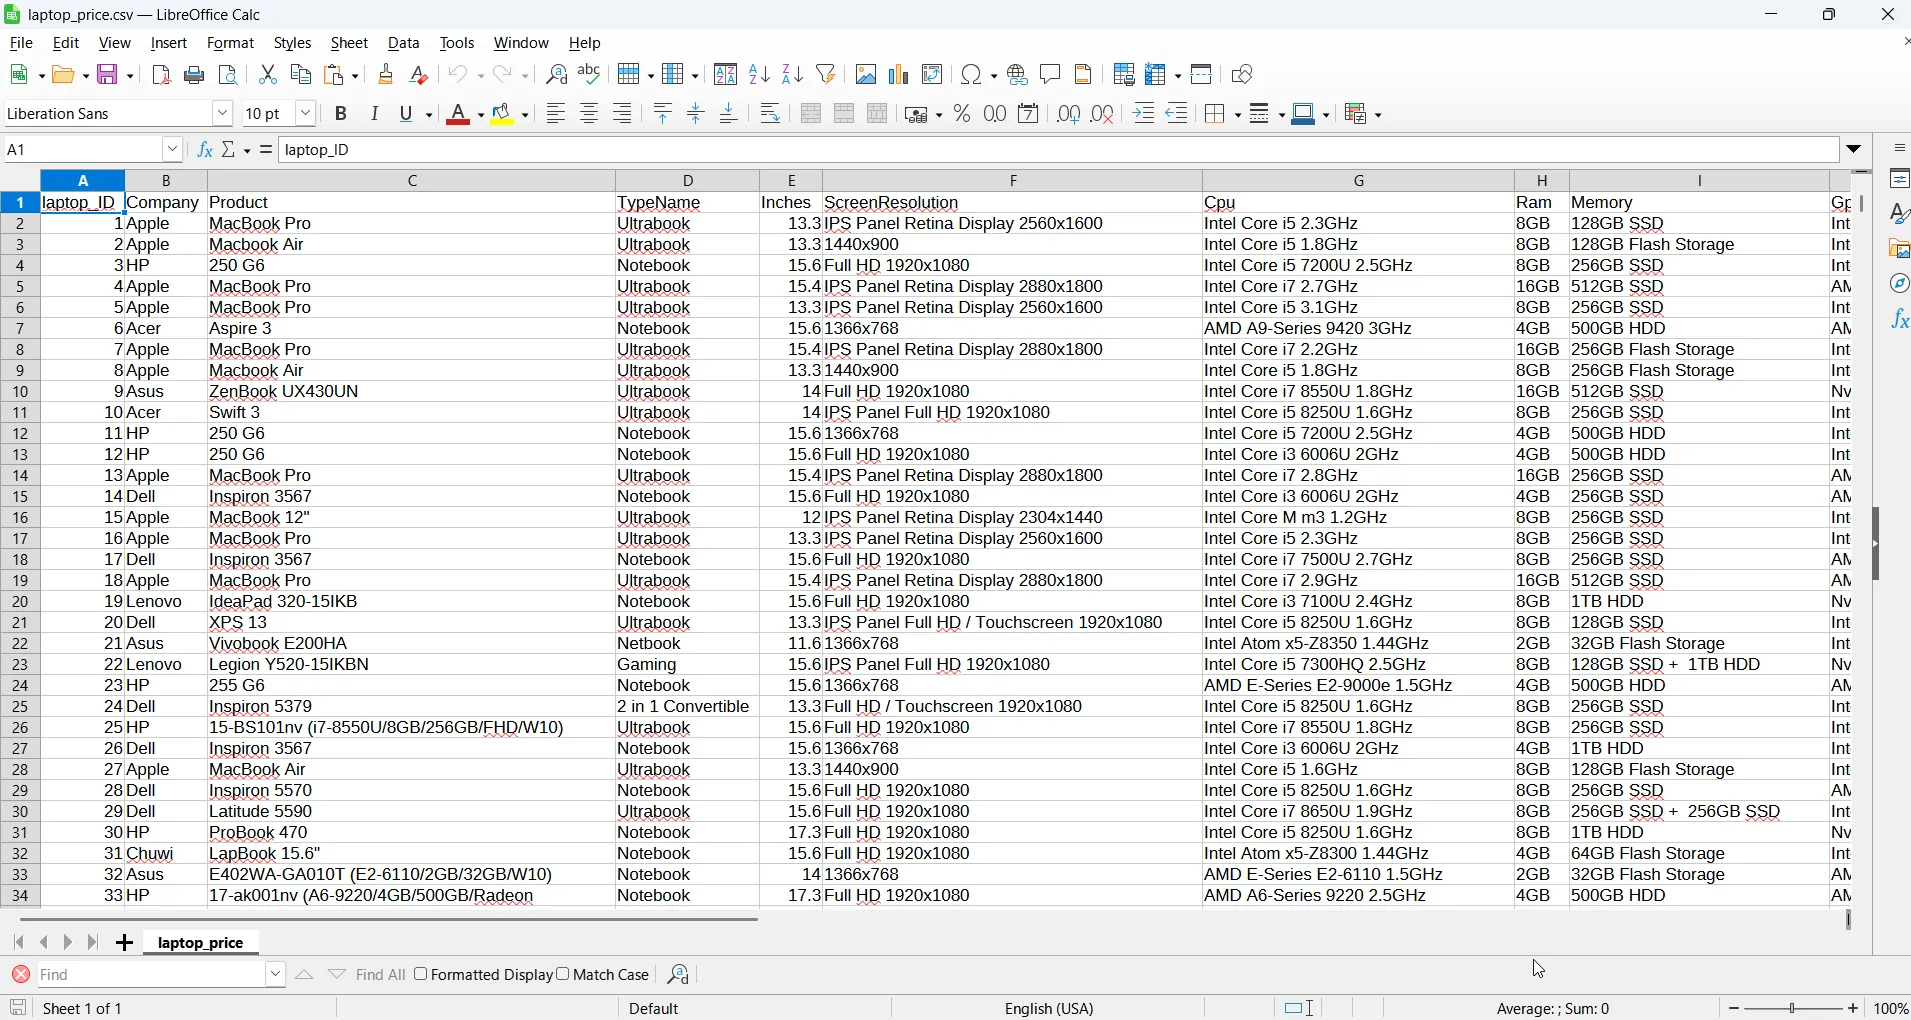Sort ascending

pyautogui.click(x=760, y=75)
